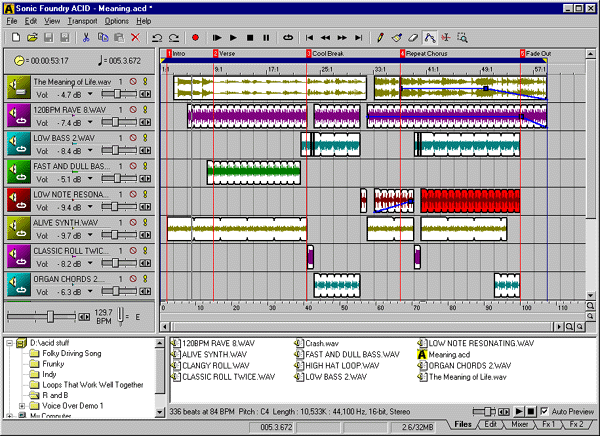Viewport: 600px width, 436px height.
Task: Select the Time Selection tool
Action: click(x=446, y=38)
